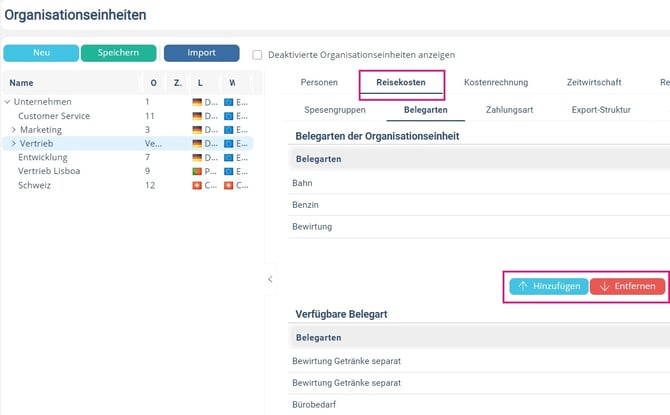Screen dimensions: 670x415
Task: Click the Speichern button
Action: point(118,53)
